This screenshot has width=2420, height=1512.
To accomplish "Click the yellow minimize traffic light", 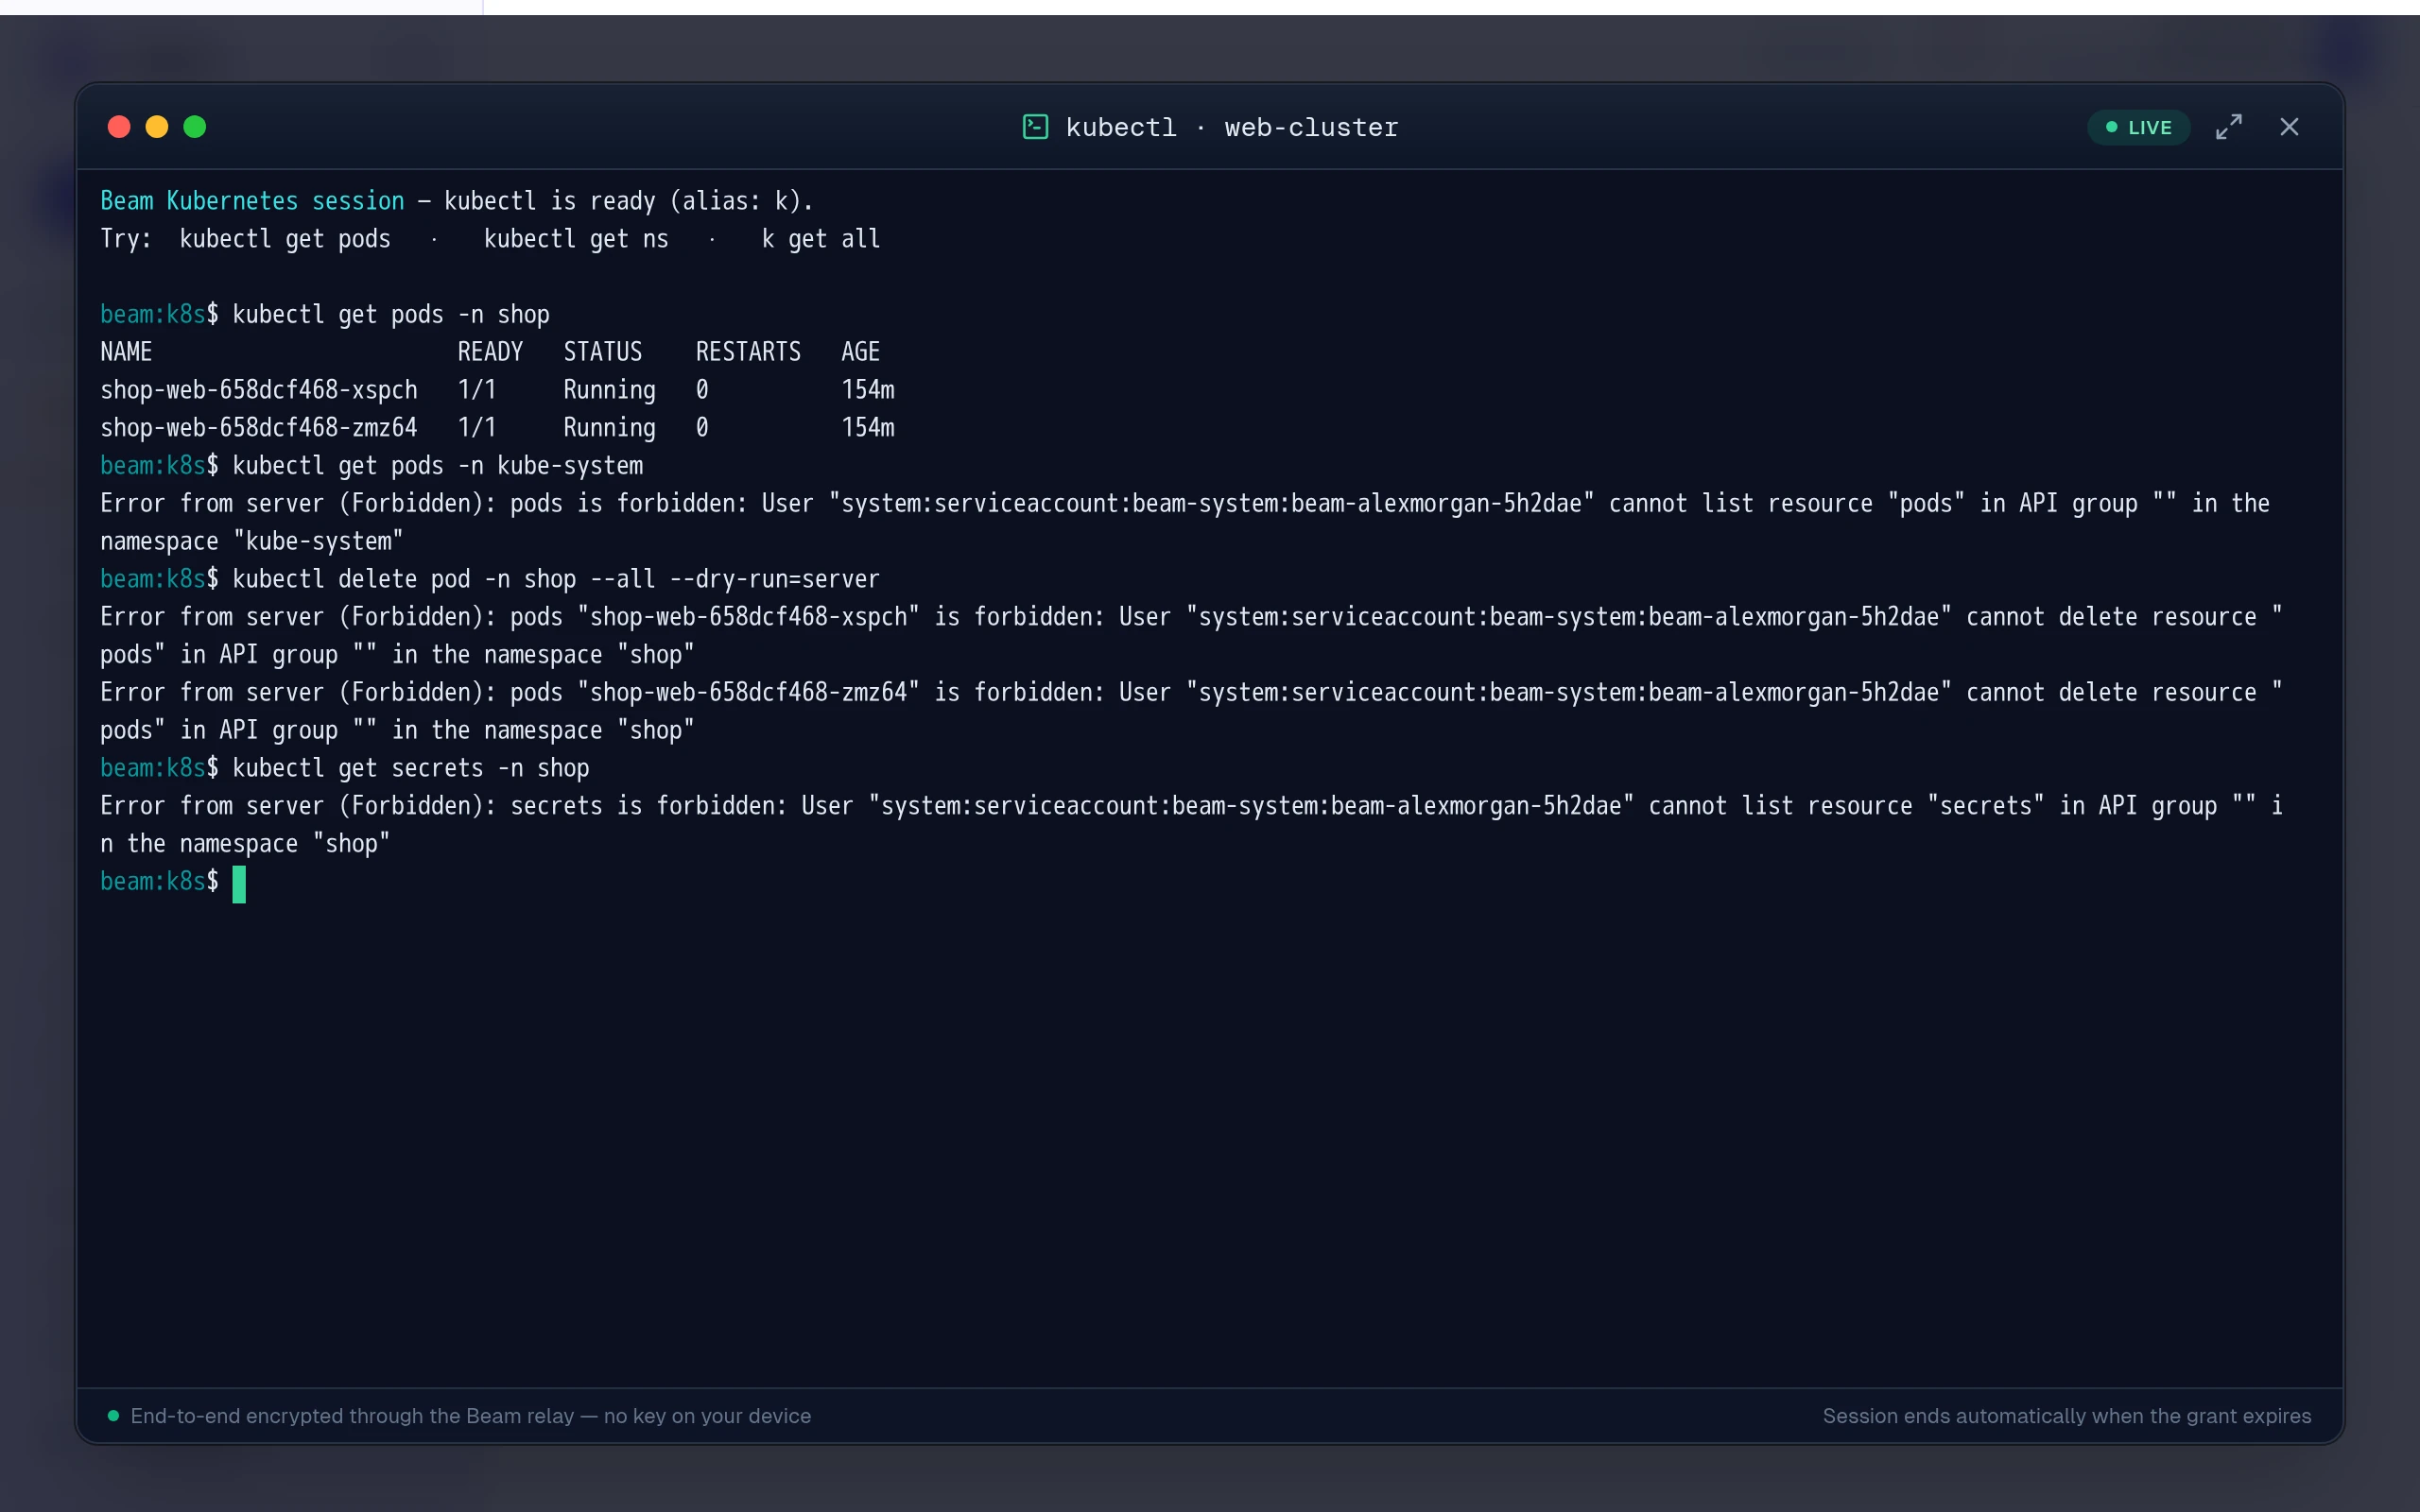I will [157, 127].
